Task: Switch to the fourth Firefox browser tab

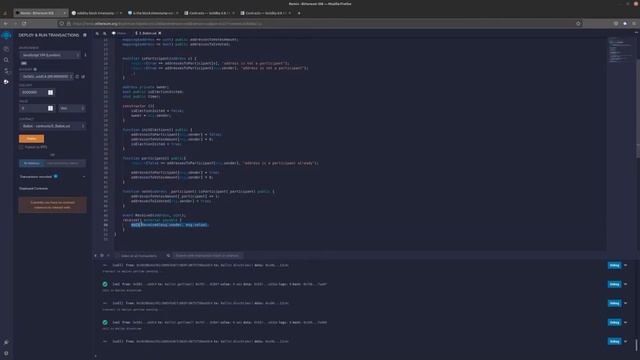Action: click(209, 13)
